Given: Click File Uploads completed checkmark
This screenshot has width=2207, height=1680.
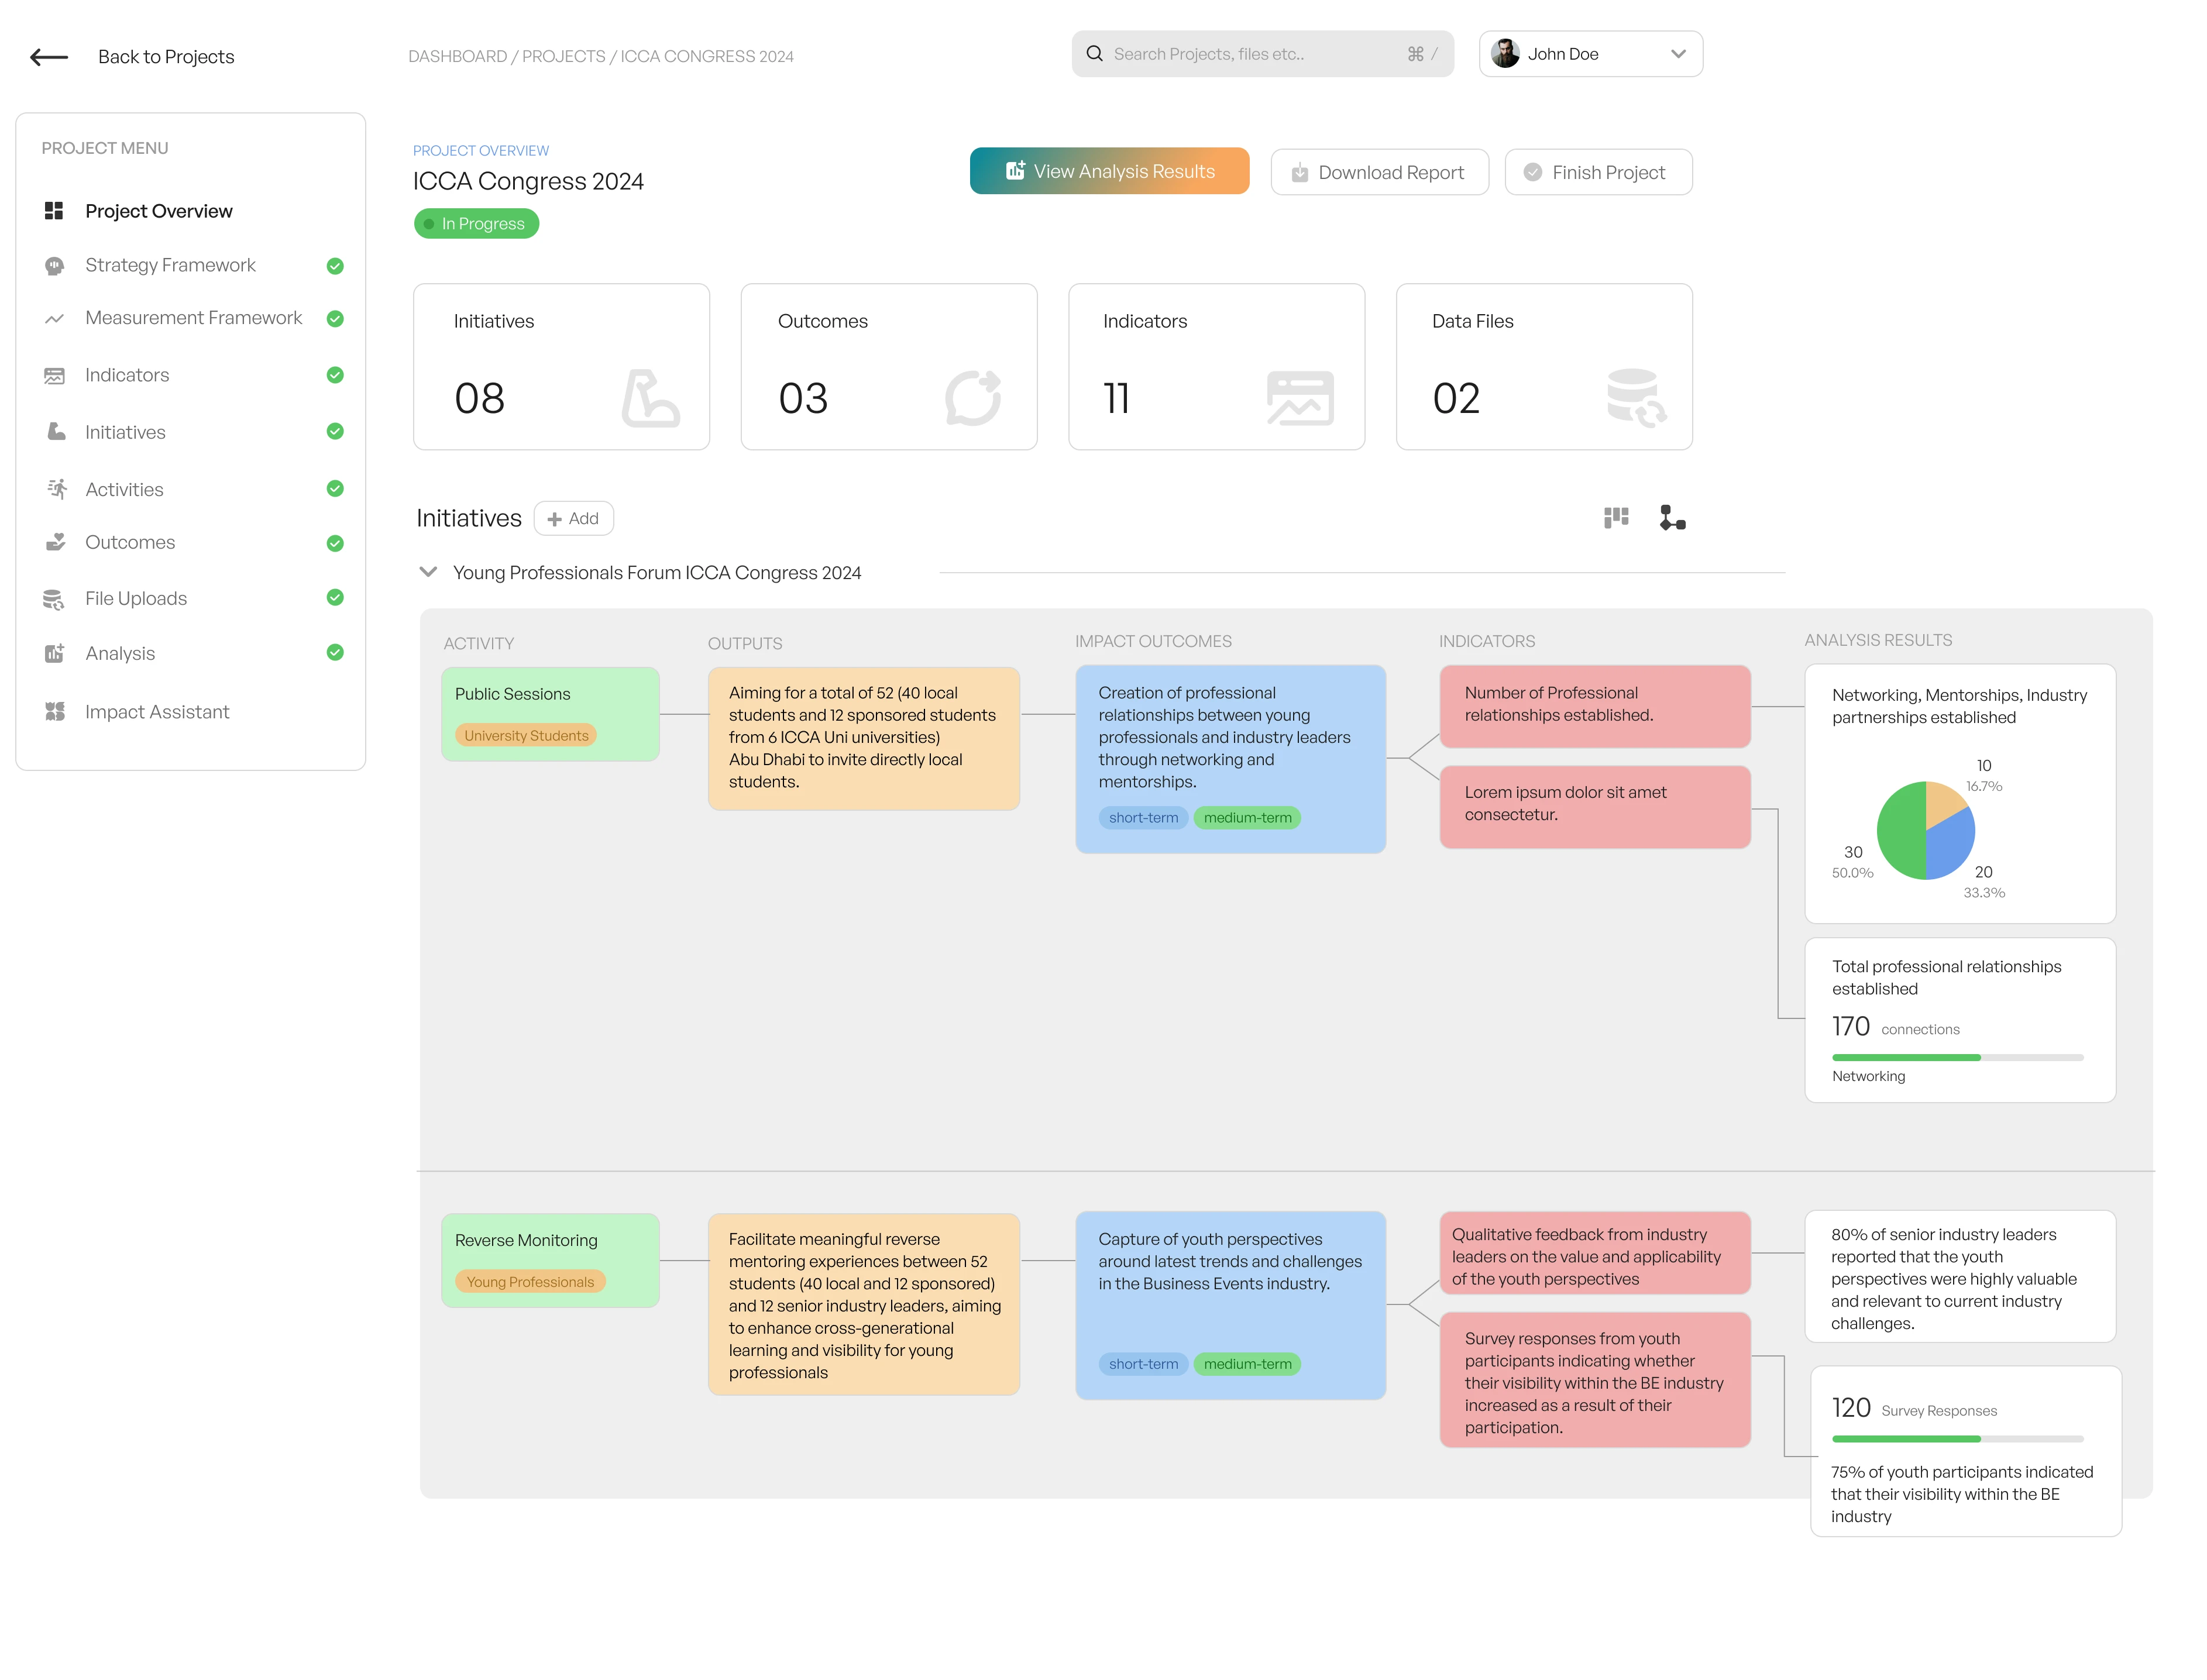Looking at the screenshot, I should (336, 598).
